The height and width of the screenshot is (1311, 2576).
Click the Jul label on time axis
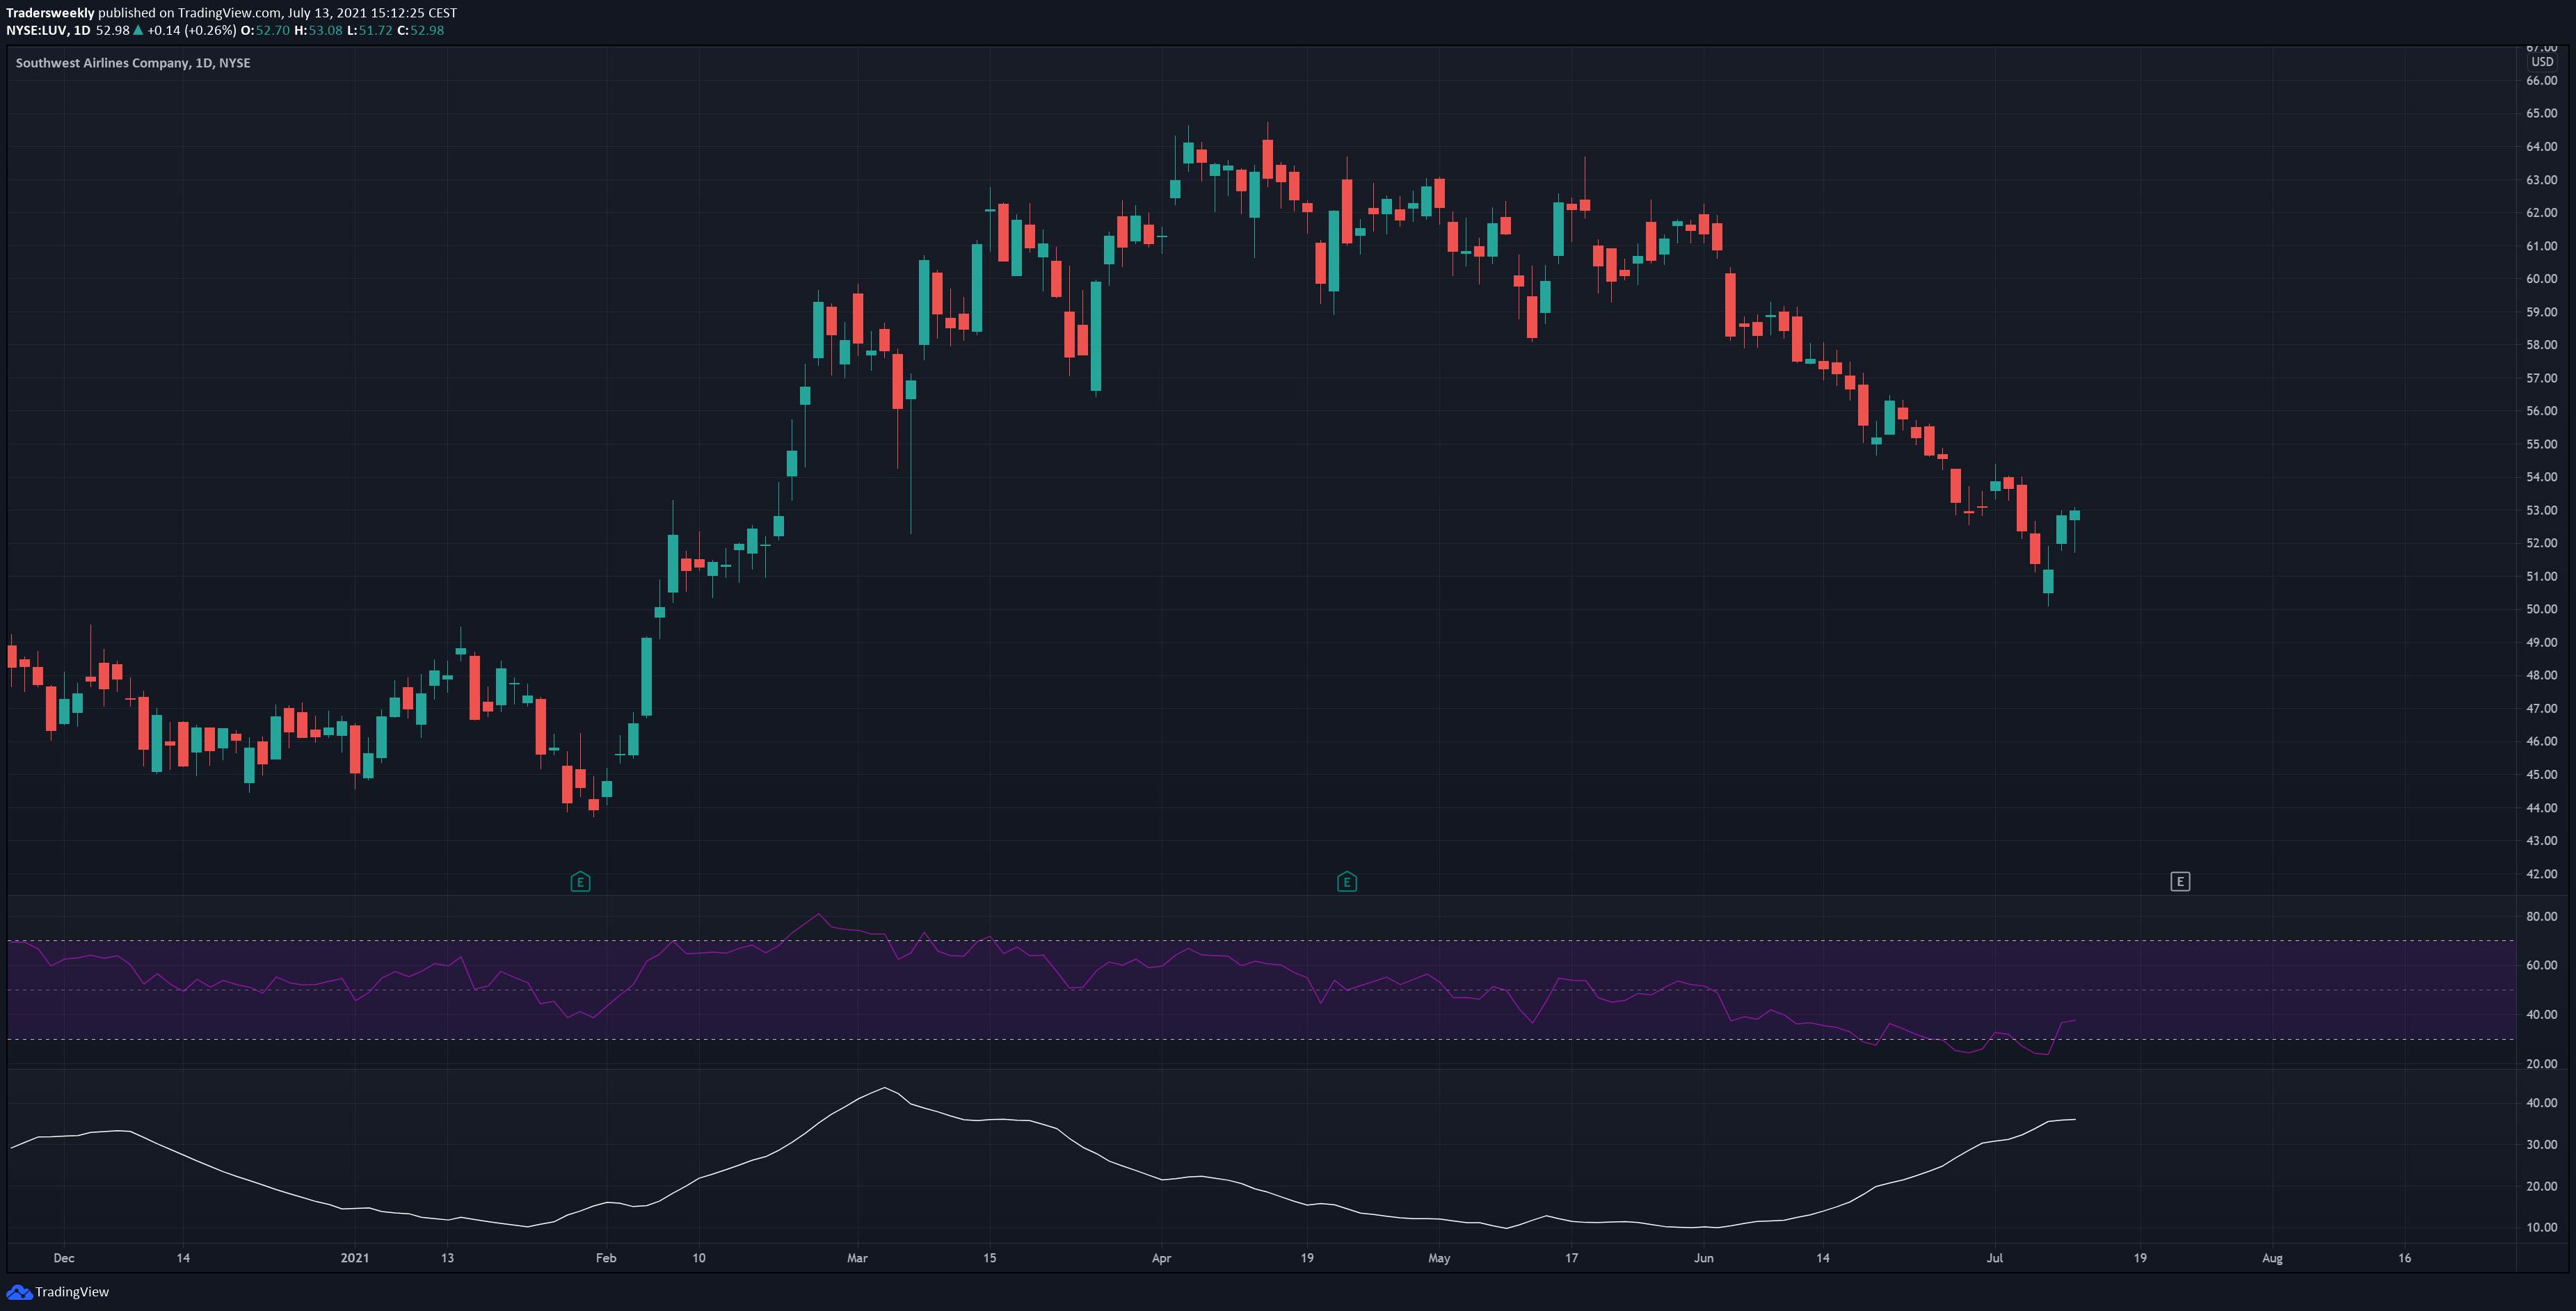[1994, 1258]
